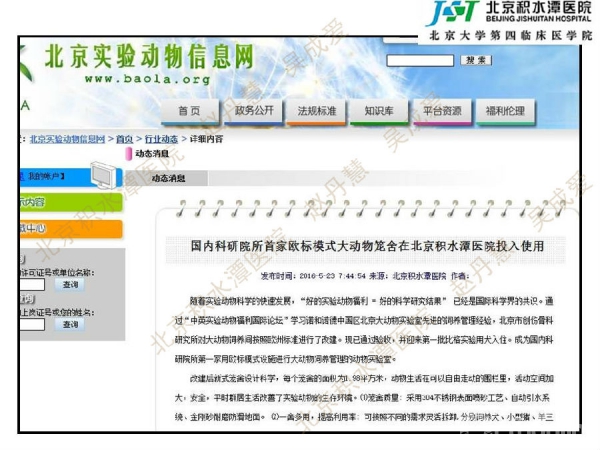Switch to the 福利伦理 navigation tab
This screenshot has width=600, height=450.
[504, 110]
